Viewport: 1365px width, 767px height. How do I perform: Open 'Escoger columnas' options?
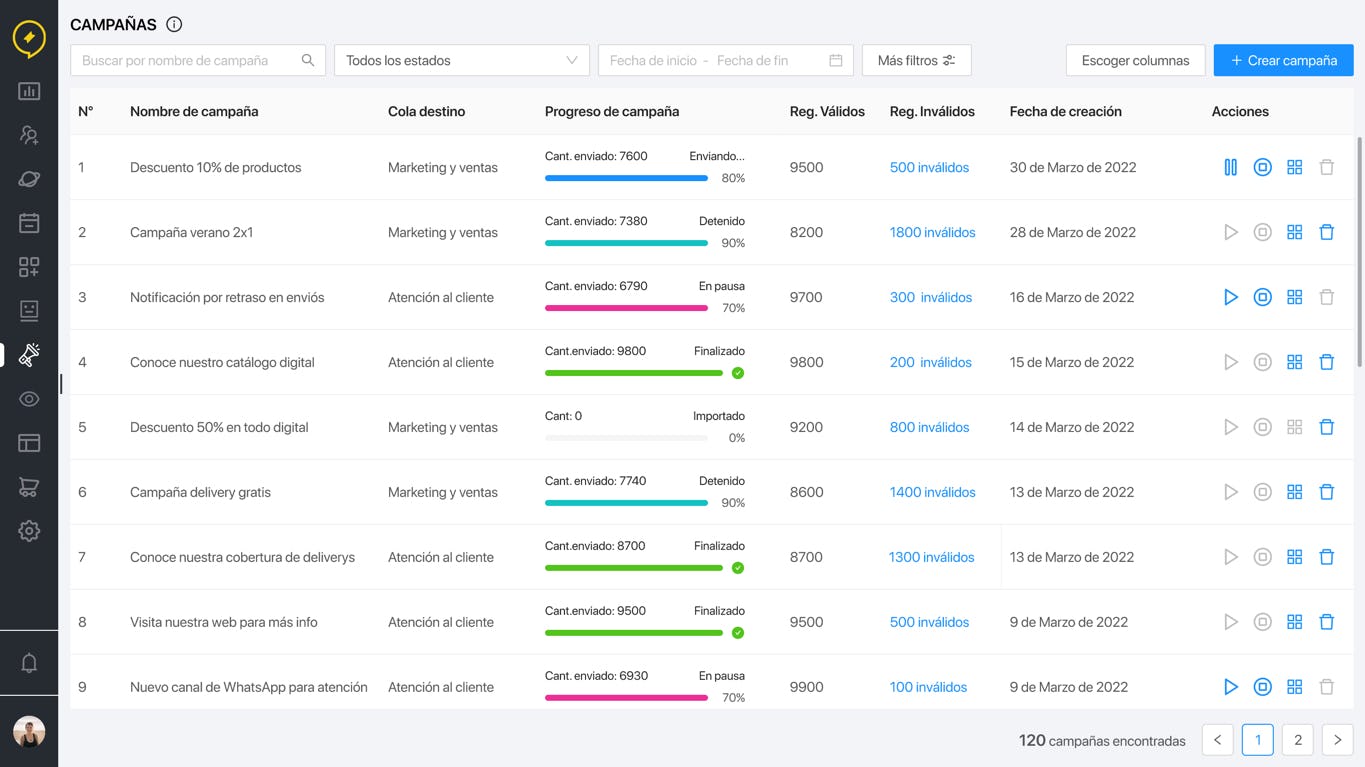coord(1135,60)
